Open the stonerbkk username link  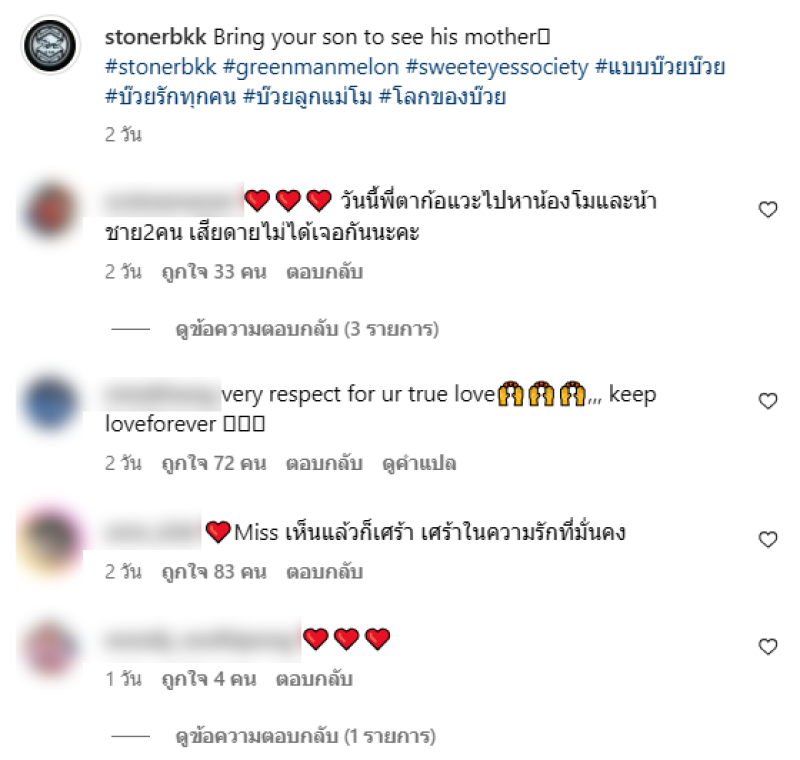(x=155, y=37)
